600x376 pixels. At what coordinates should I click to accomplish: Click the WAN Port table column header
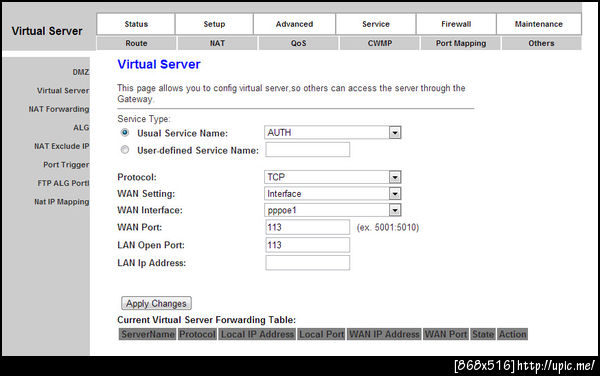pyautogui.click(x=446, y=334)
